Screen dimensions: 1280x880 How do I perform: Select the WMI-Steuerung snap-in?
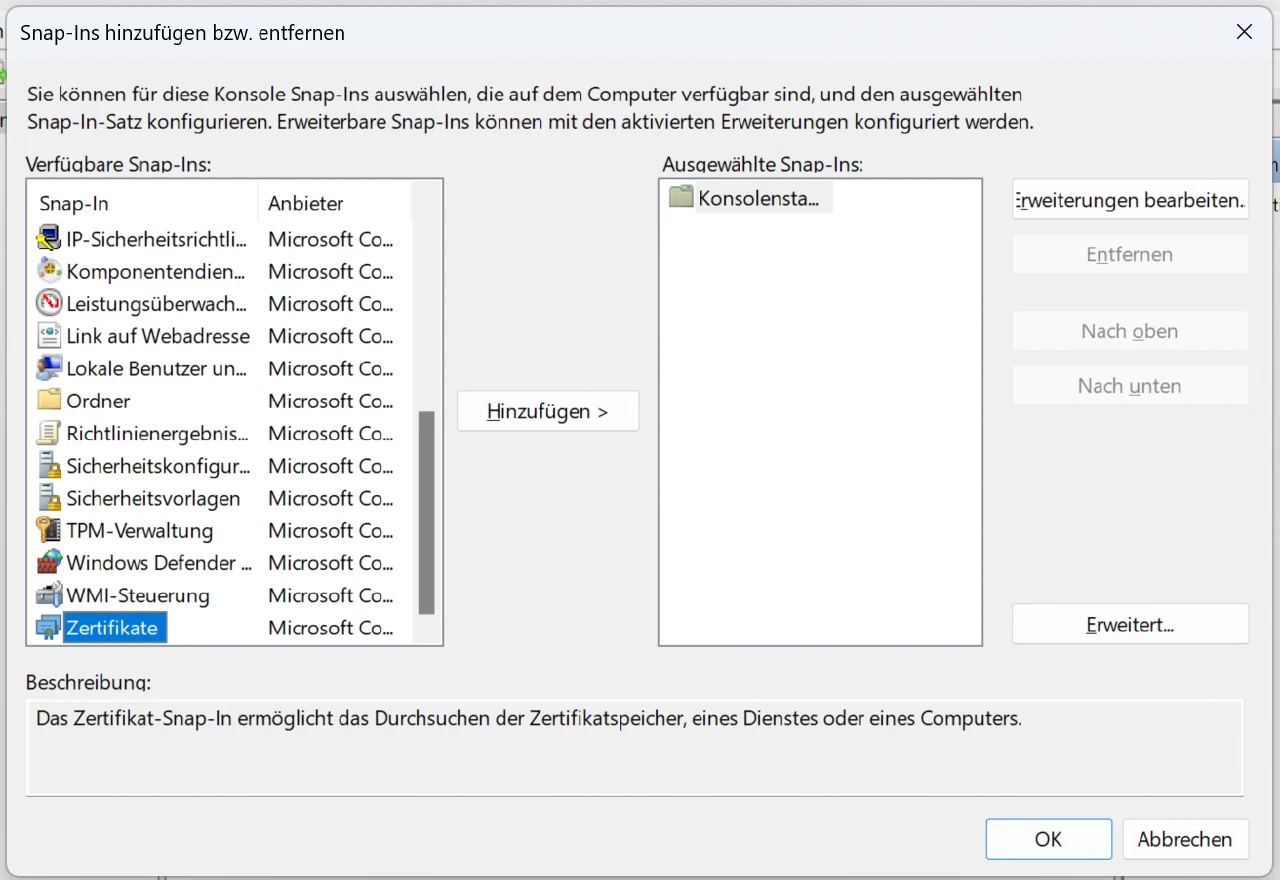(x=137, y=595)
